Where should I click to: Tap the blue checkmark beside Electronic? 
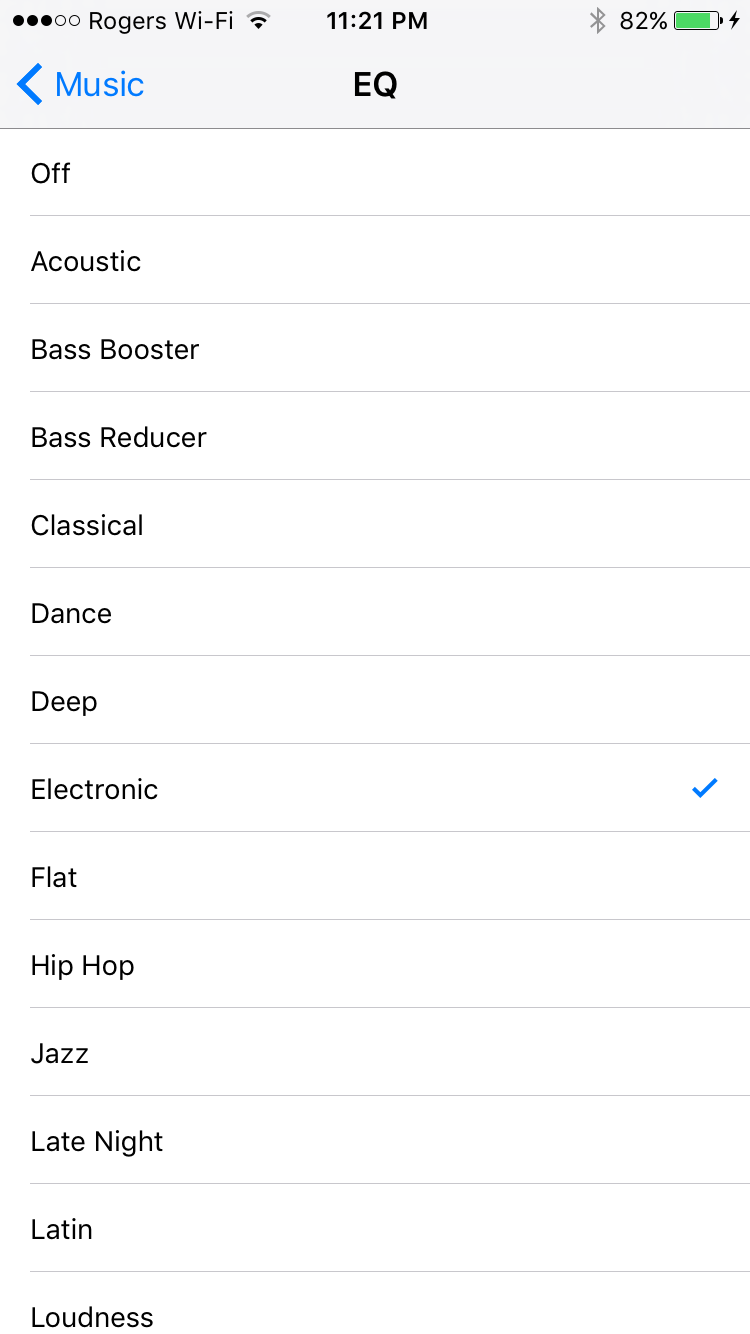coord(705,789)
